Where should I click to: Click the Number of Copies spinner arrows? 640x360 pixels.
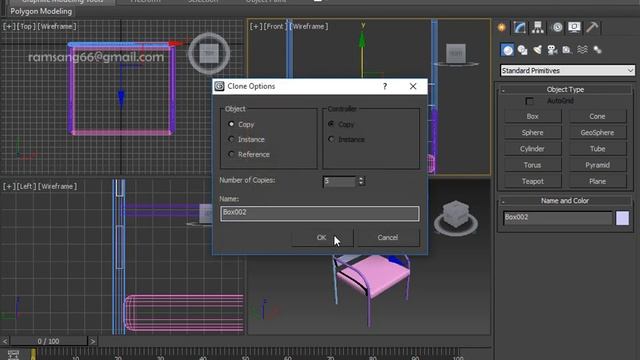361,181
